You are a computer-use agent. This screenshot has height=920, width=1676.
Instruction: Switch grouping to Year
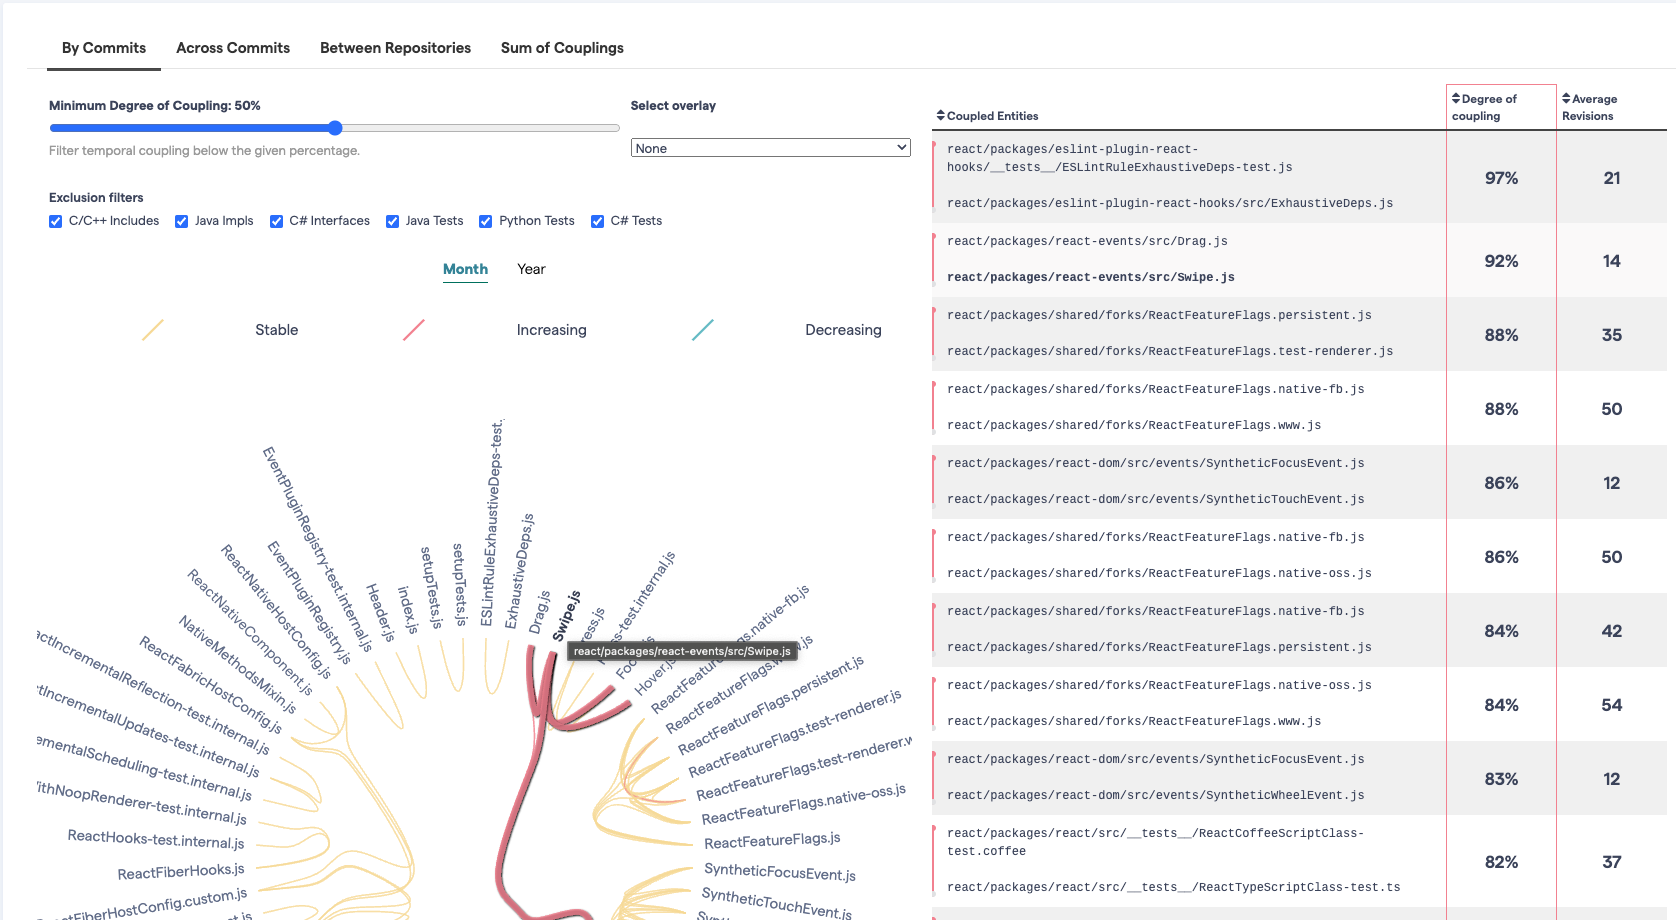(531, 269)
